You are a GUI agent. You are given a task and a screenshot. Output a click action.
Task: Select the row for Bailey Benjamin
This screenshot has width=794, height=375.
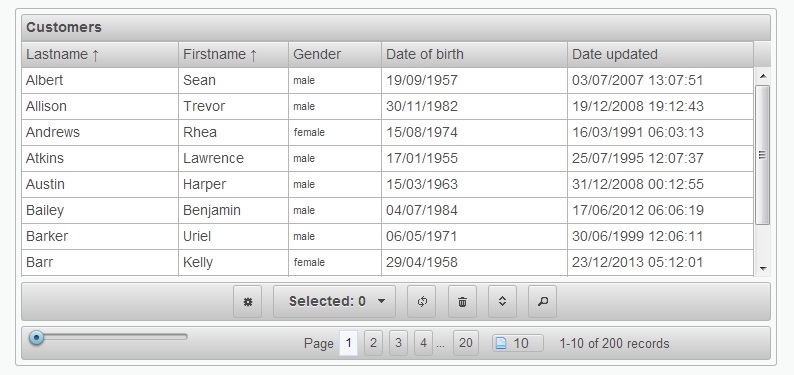coord(387,210)
